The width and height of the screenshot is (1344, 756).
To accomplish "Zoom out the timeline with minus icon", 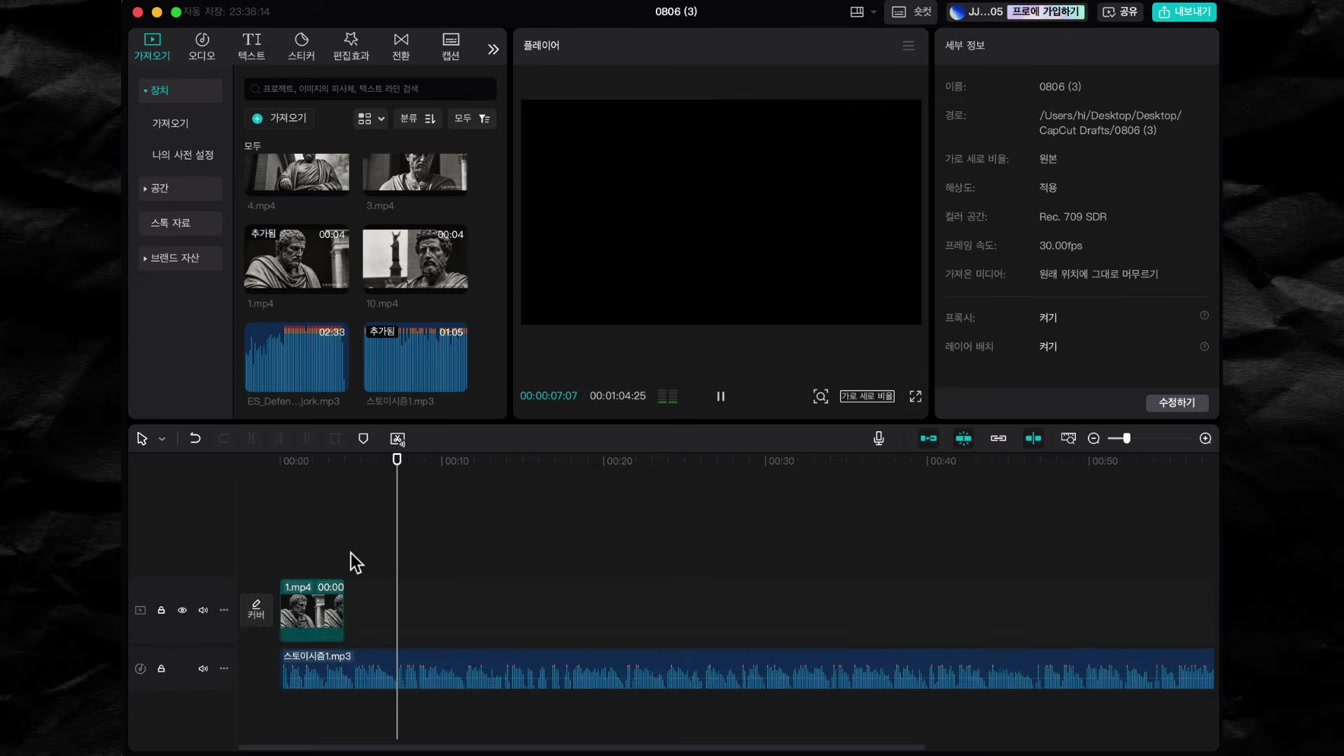I will coord(1094,439).
